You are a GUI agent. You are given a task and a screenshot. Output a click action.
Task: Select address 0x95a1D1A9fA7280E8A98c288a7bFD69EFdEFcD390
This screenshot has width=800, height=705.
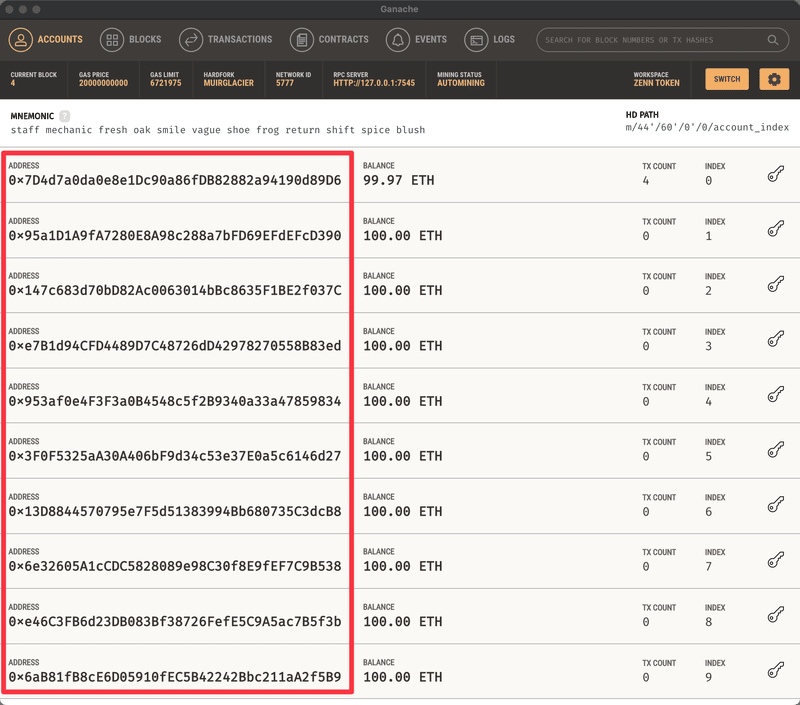click(174, 236)
